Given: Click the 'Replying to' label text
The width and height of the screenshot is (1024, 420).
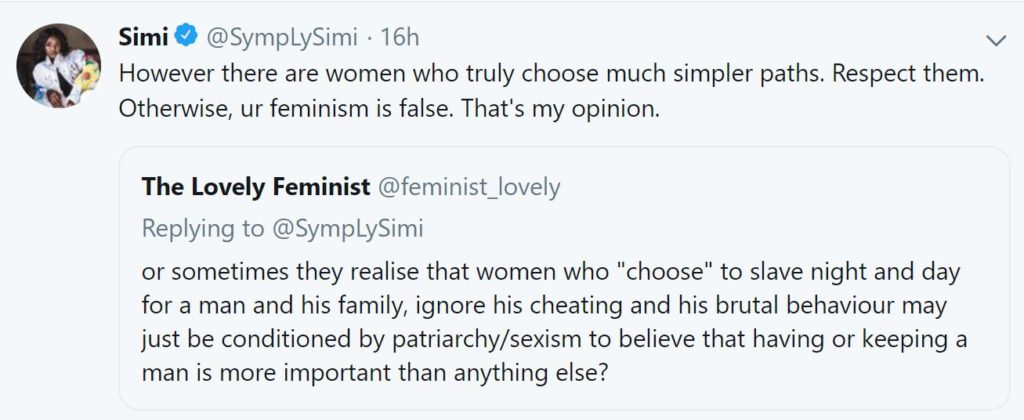Looking at the screenshot, I should 203,229.
